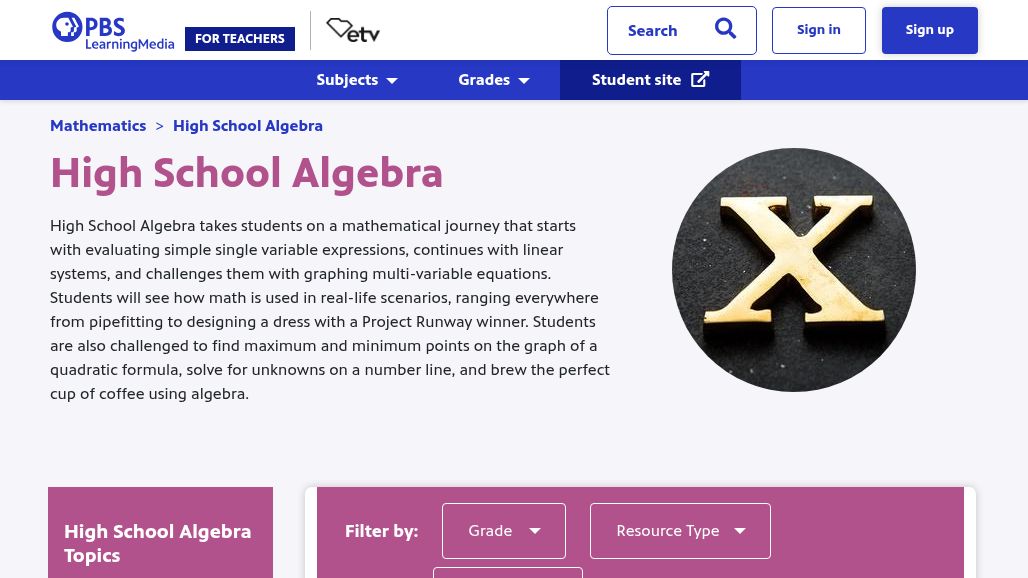Open the Grades menu
The height and width of the screenshot is (578, 1028).
pos(484,80)
